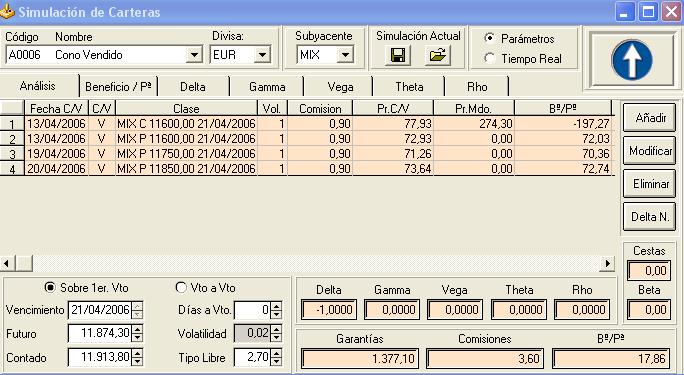Open the Delta tab

click(193, 87)
